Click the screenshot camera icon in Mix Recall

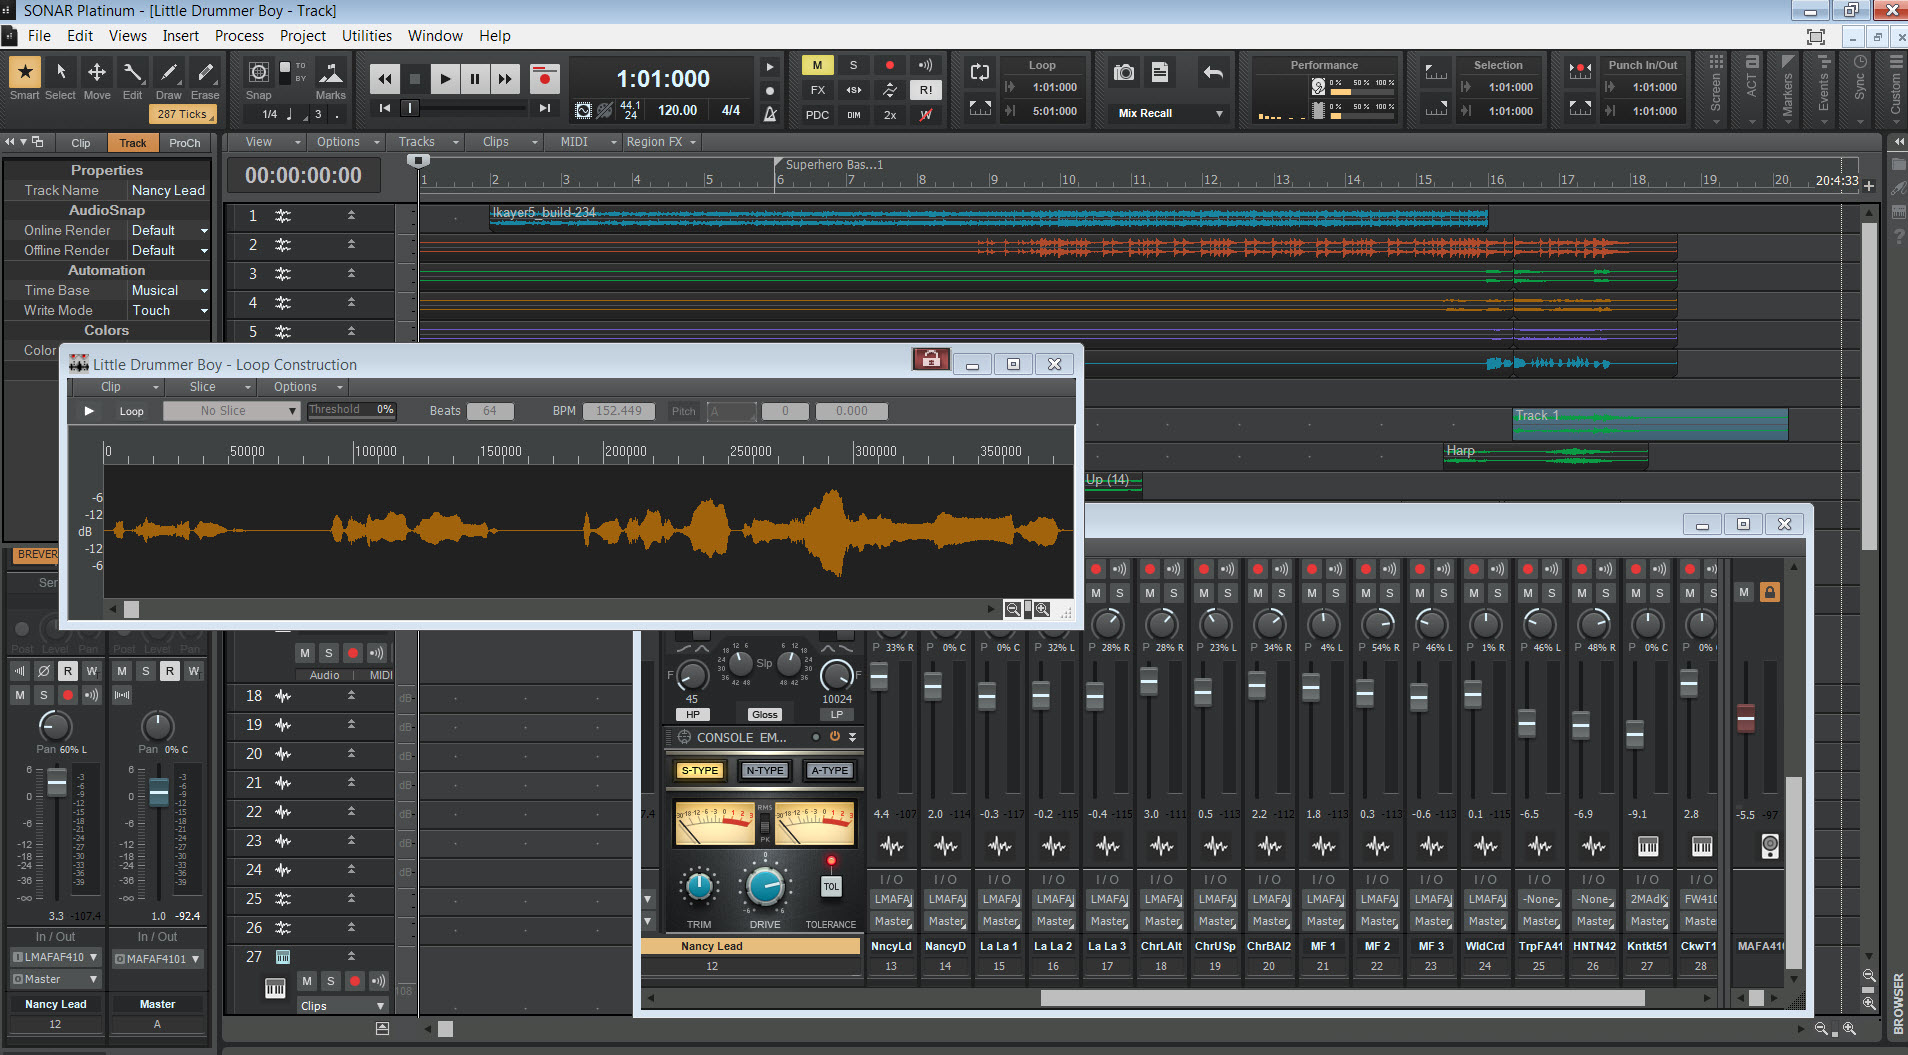pyautogui.click(x=1124, y=72)
